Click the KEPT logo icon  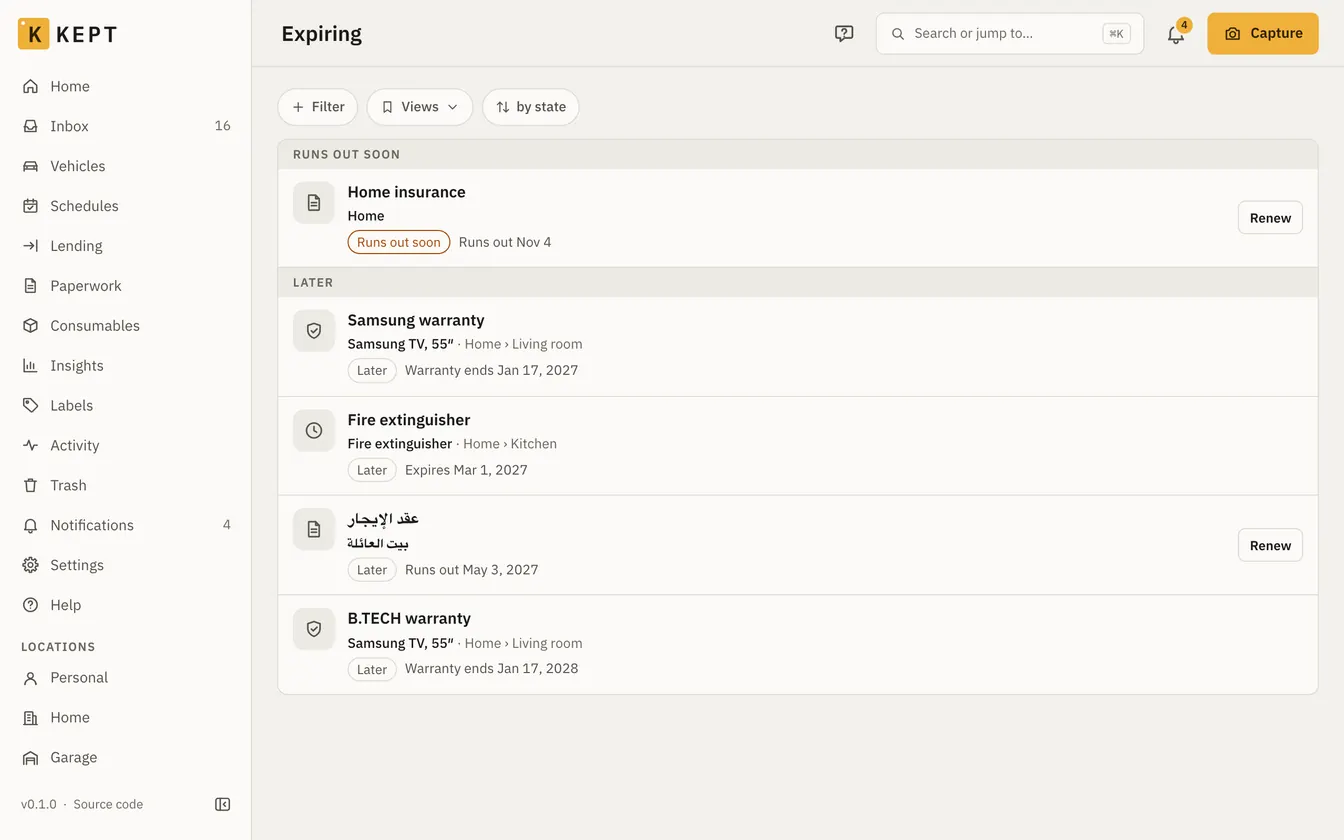point(33,34)
